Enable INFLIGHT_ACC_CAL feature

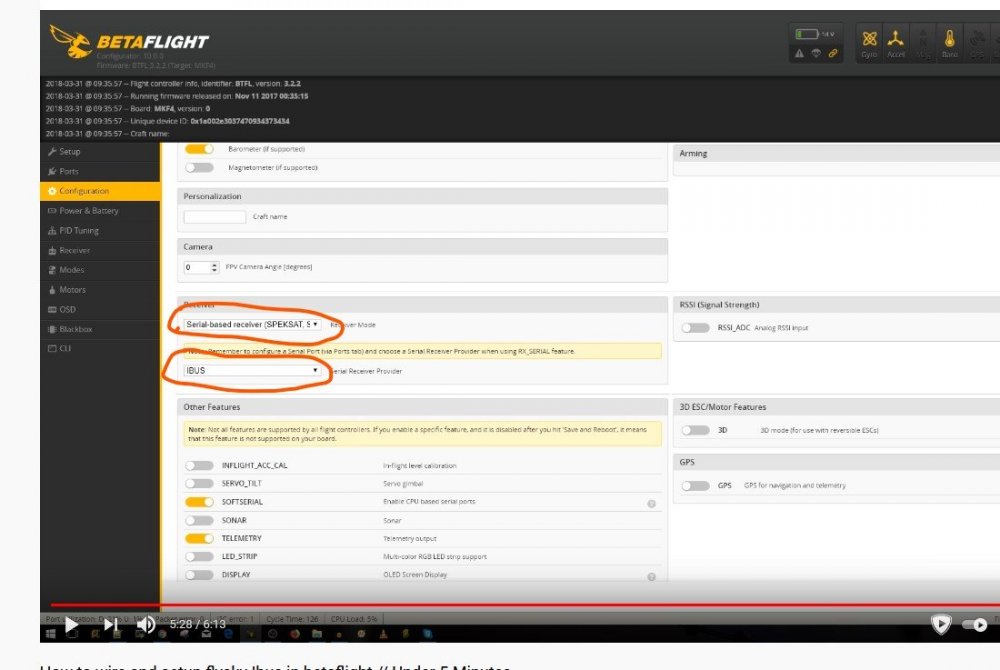[x=199, y=465]
